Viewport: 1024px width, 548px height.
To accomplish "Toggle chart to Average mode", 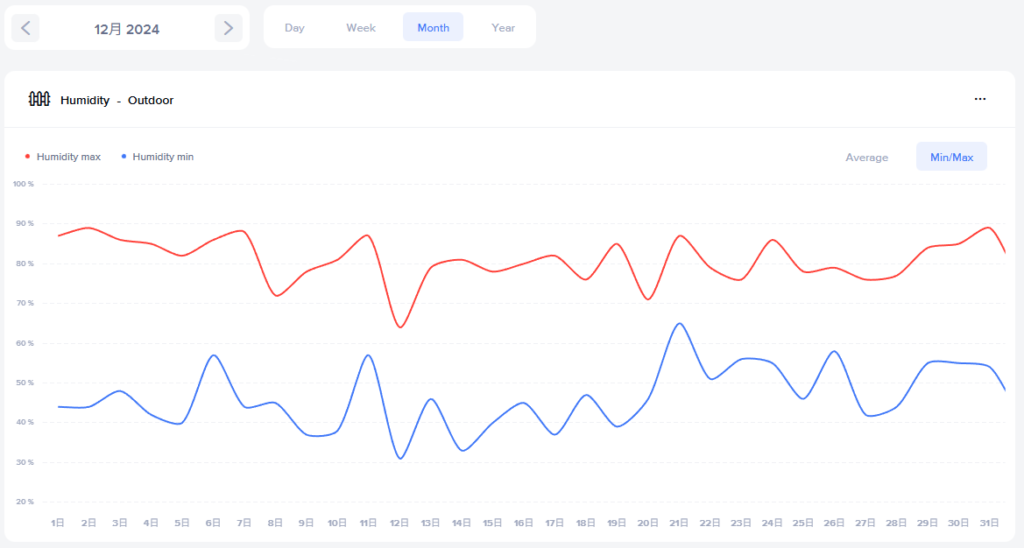I will pyautogui.click(x=866, y=157).
